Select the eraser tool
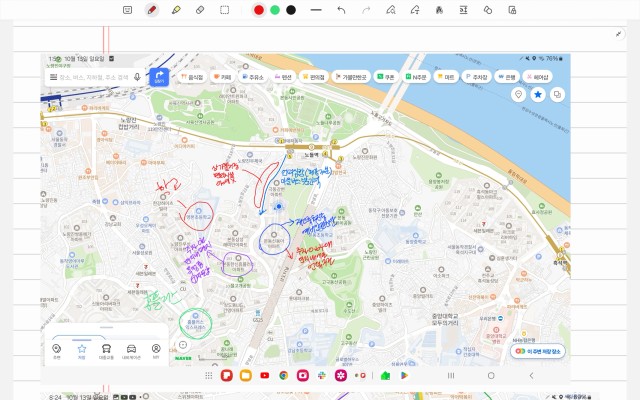Viewport: 640px width, 400px height. 200,10
